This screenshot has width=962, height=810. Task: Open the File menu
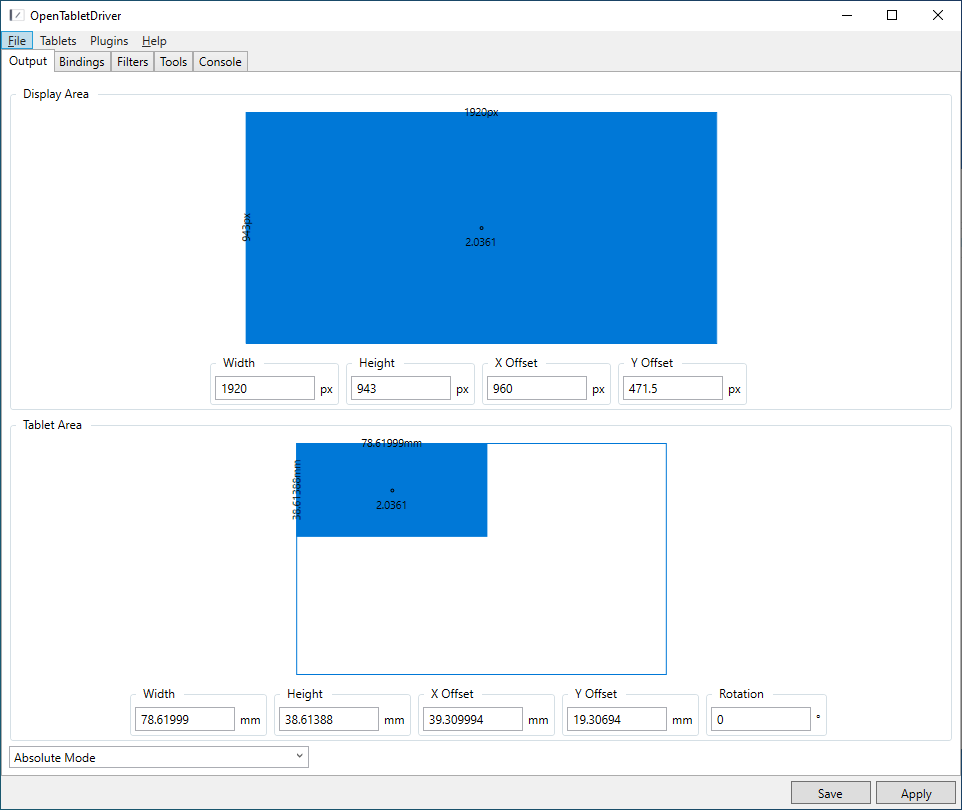(x=17, y=40)
